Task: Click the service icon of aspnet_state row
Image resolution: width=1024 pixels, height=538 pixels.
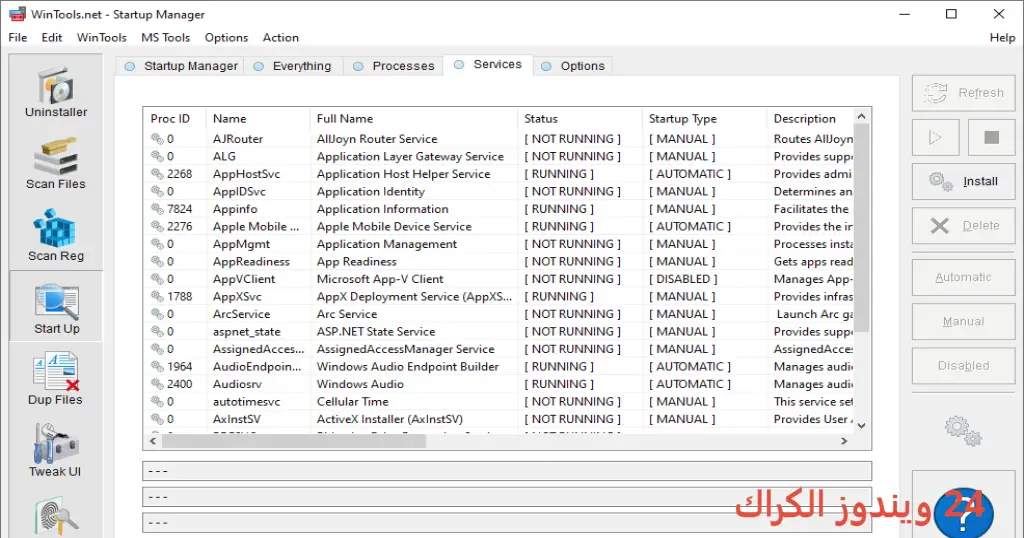Action: point(157,332)
